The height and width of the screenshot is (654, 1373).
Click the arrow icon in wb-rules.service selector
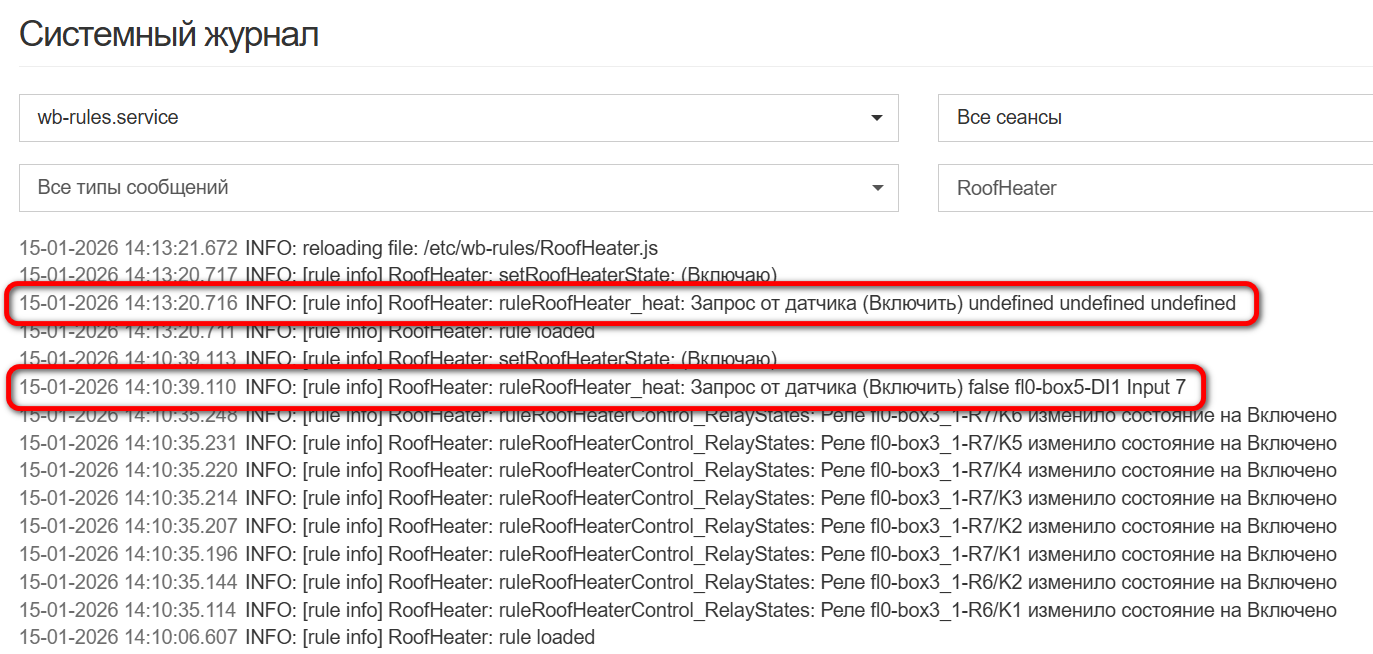click(x=877, y=118)
